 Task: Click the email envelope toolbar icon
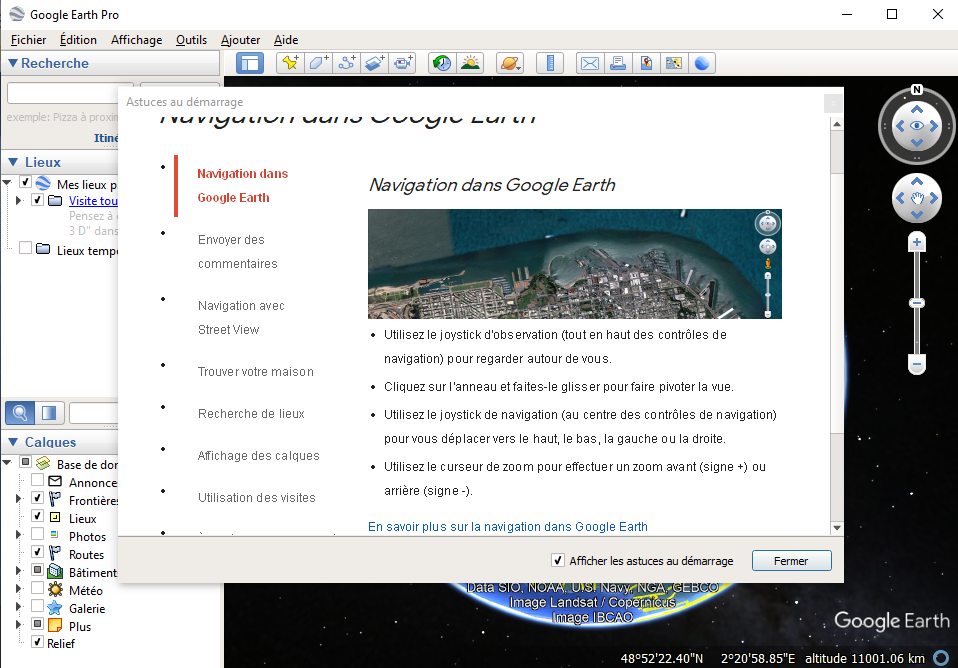tap(590, 63)
